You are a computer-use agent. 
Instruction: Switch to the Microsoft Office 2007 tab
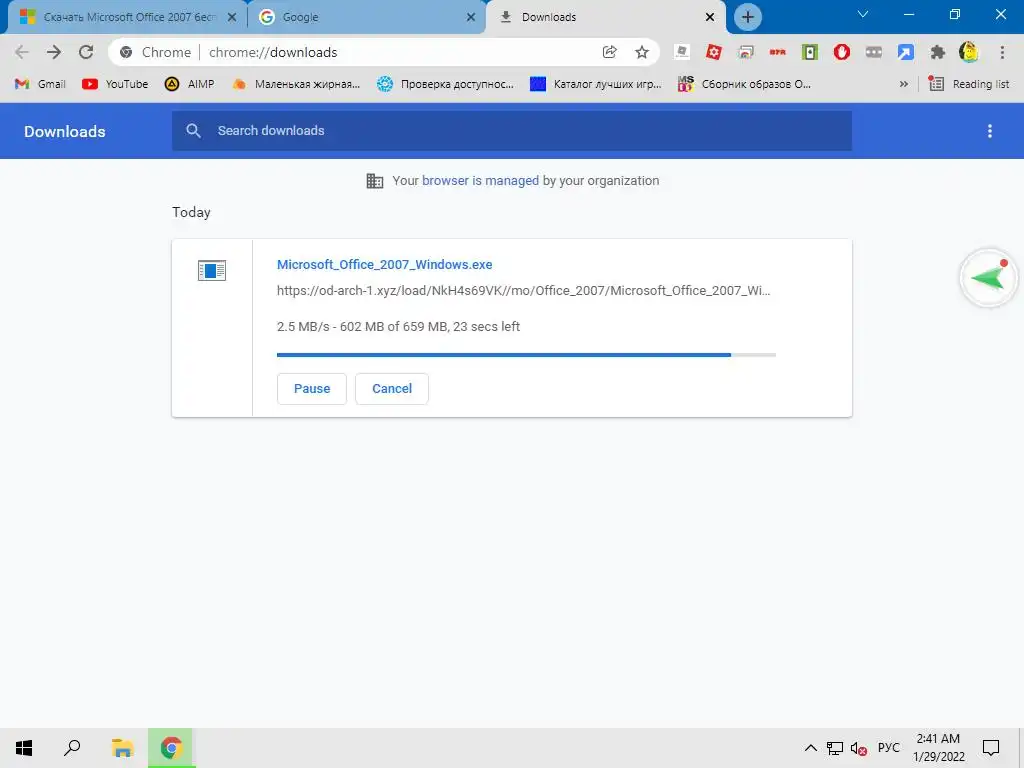127,17
